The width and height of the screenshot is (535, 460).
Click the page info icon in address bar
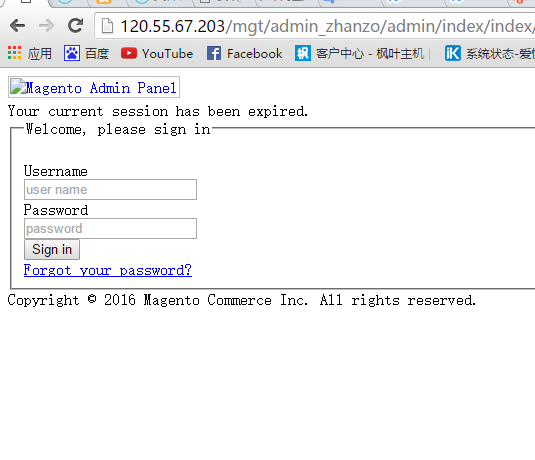coord(107,26)
